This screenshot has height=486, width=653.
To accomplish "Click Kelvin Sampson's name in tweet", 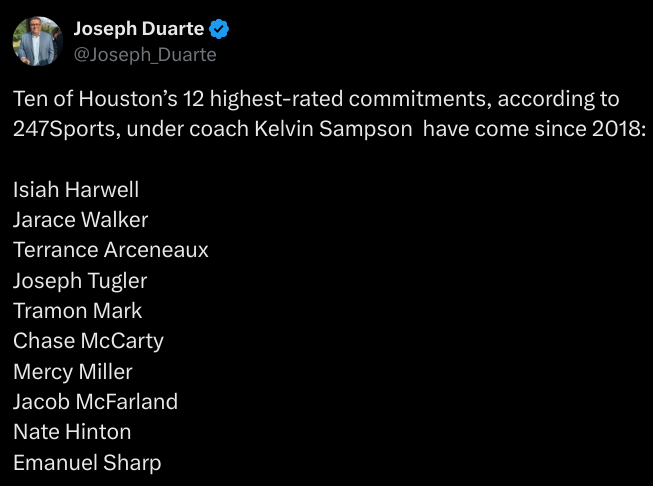I will click(333, 129).
